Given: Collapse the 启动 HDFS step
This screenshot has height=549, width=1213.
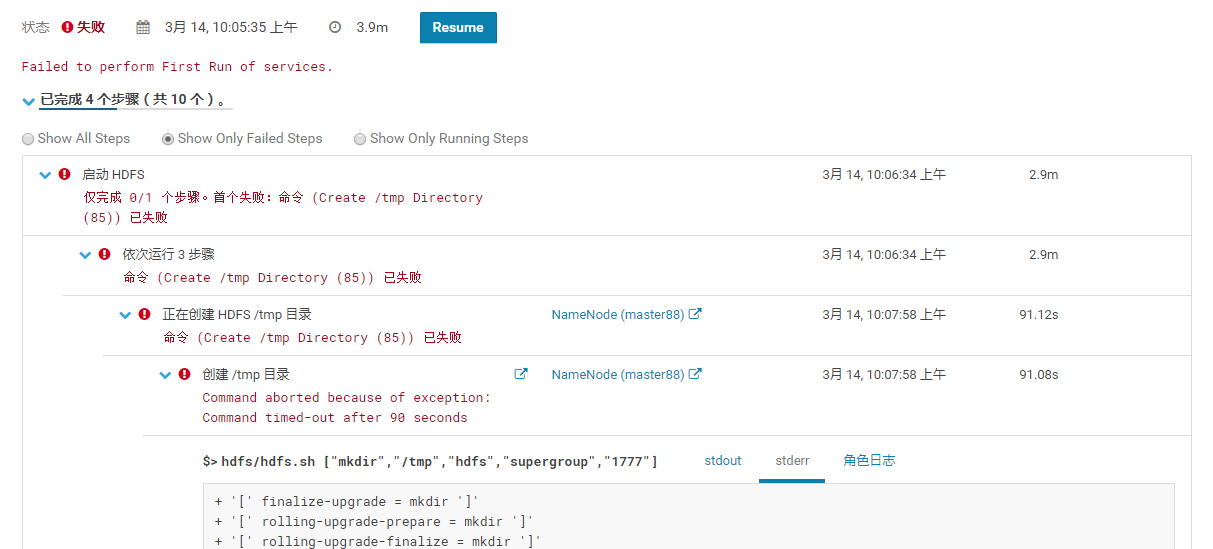Looking at the screenshot, I should [45, 175].
